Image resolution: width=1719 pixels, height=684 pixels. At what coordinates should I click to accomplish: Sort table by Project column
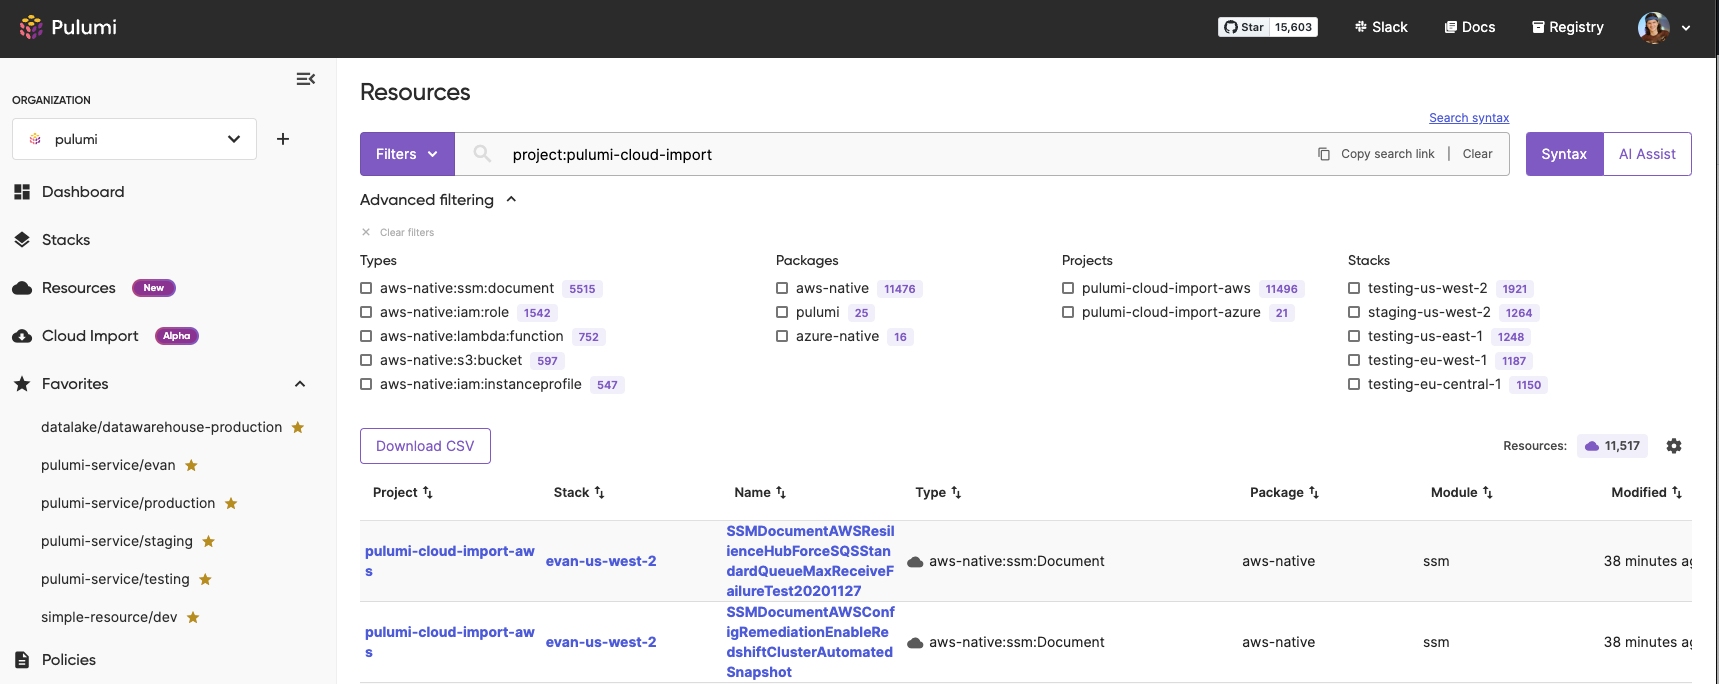403,492
